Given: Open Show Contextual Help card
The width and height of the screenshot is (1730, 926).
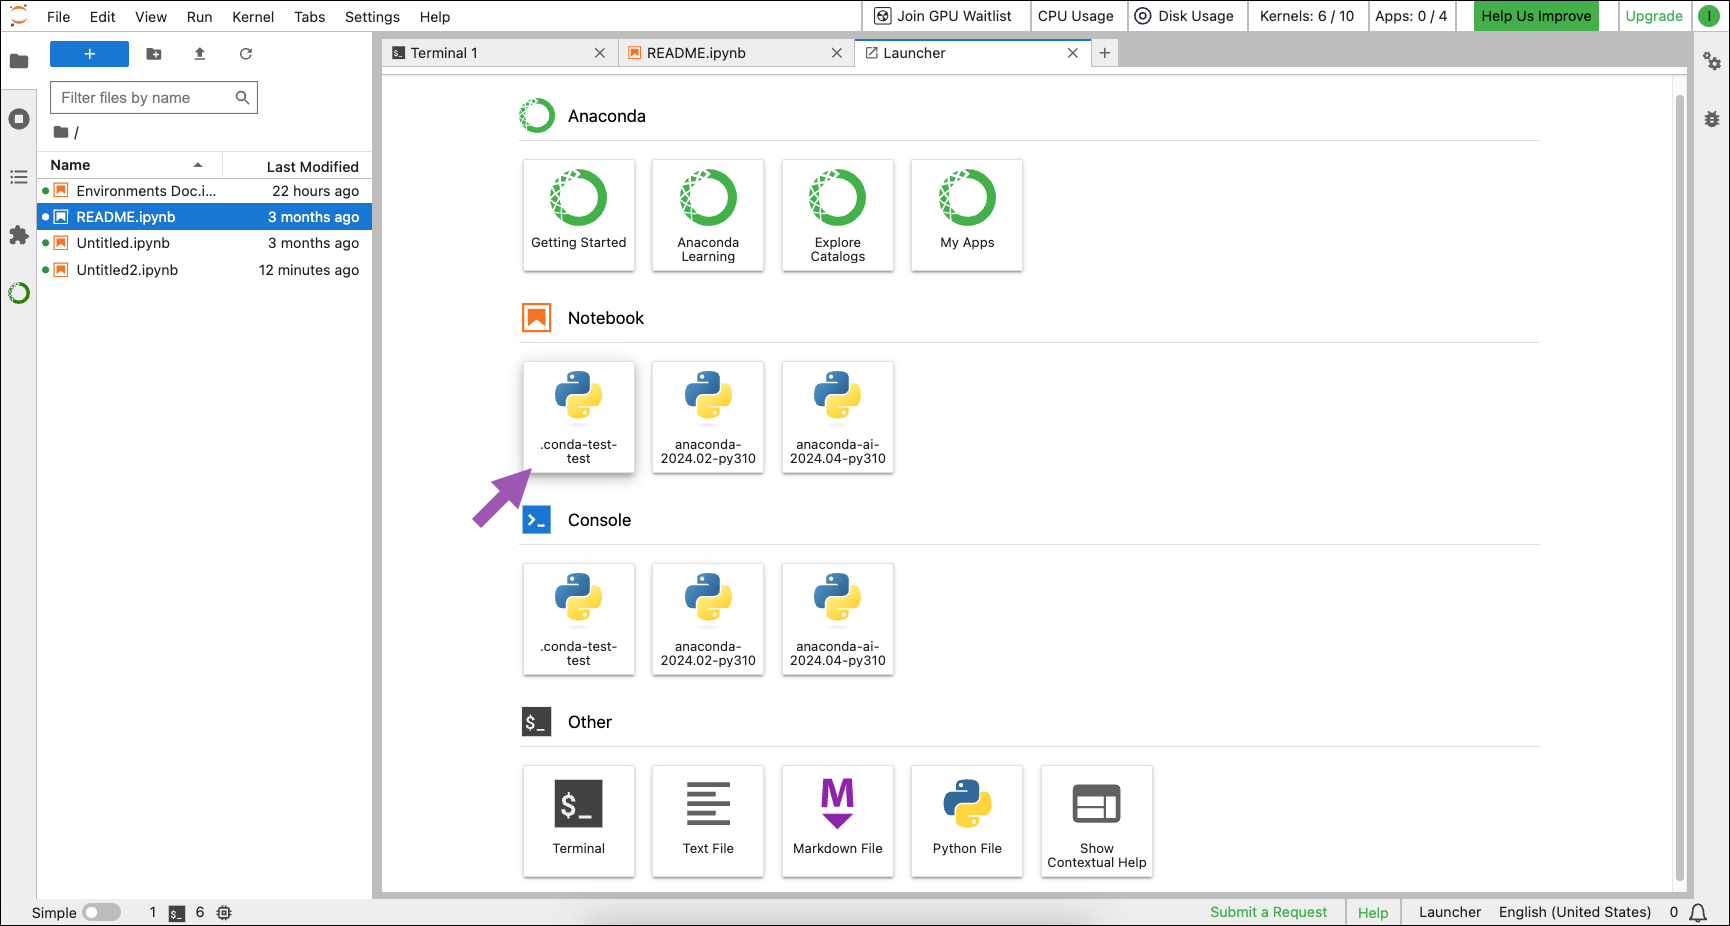Looking at the screenshot, I should [1097, 821].
